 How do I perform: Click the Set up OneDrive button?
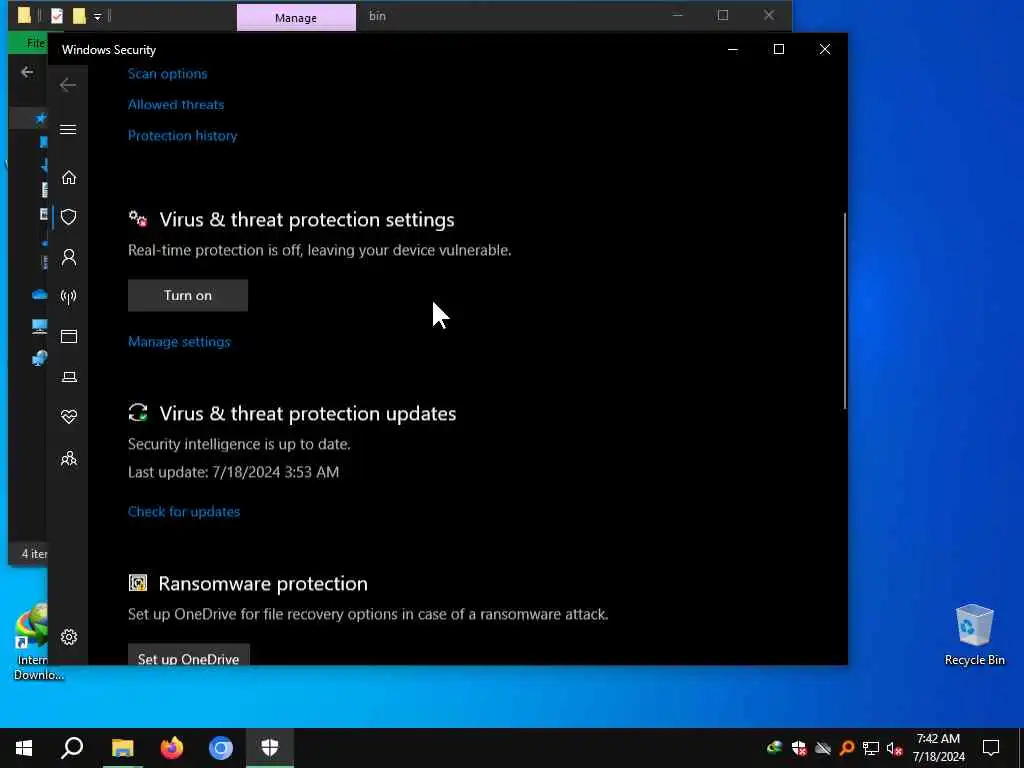(x=188, y=656)
